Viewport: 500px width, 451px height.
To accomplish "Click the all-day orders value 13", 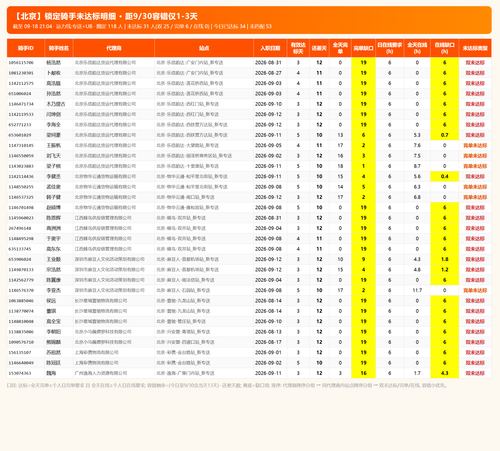I will tap(340, 135).
